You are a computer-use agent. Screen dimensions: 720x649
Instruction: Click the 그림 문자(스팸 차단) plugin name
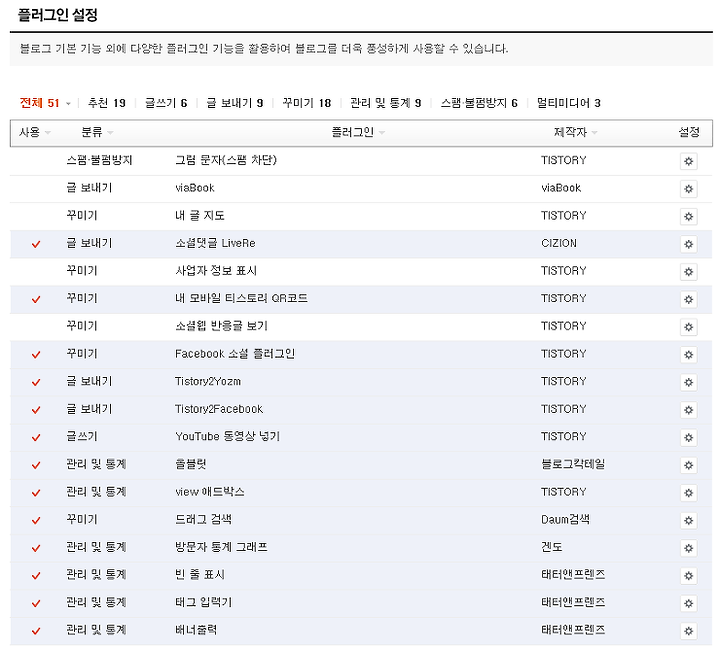pos(226,160)
